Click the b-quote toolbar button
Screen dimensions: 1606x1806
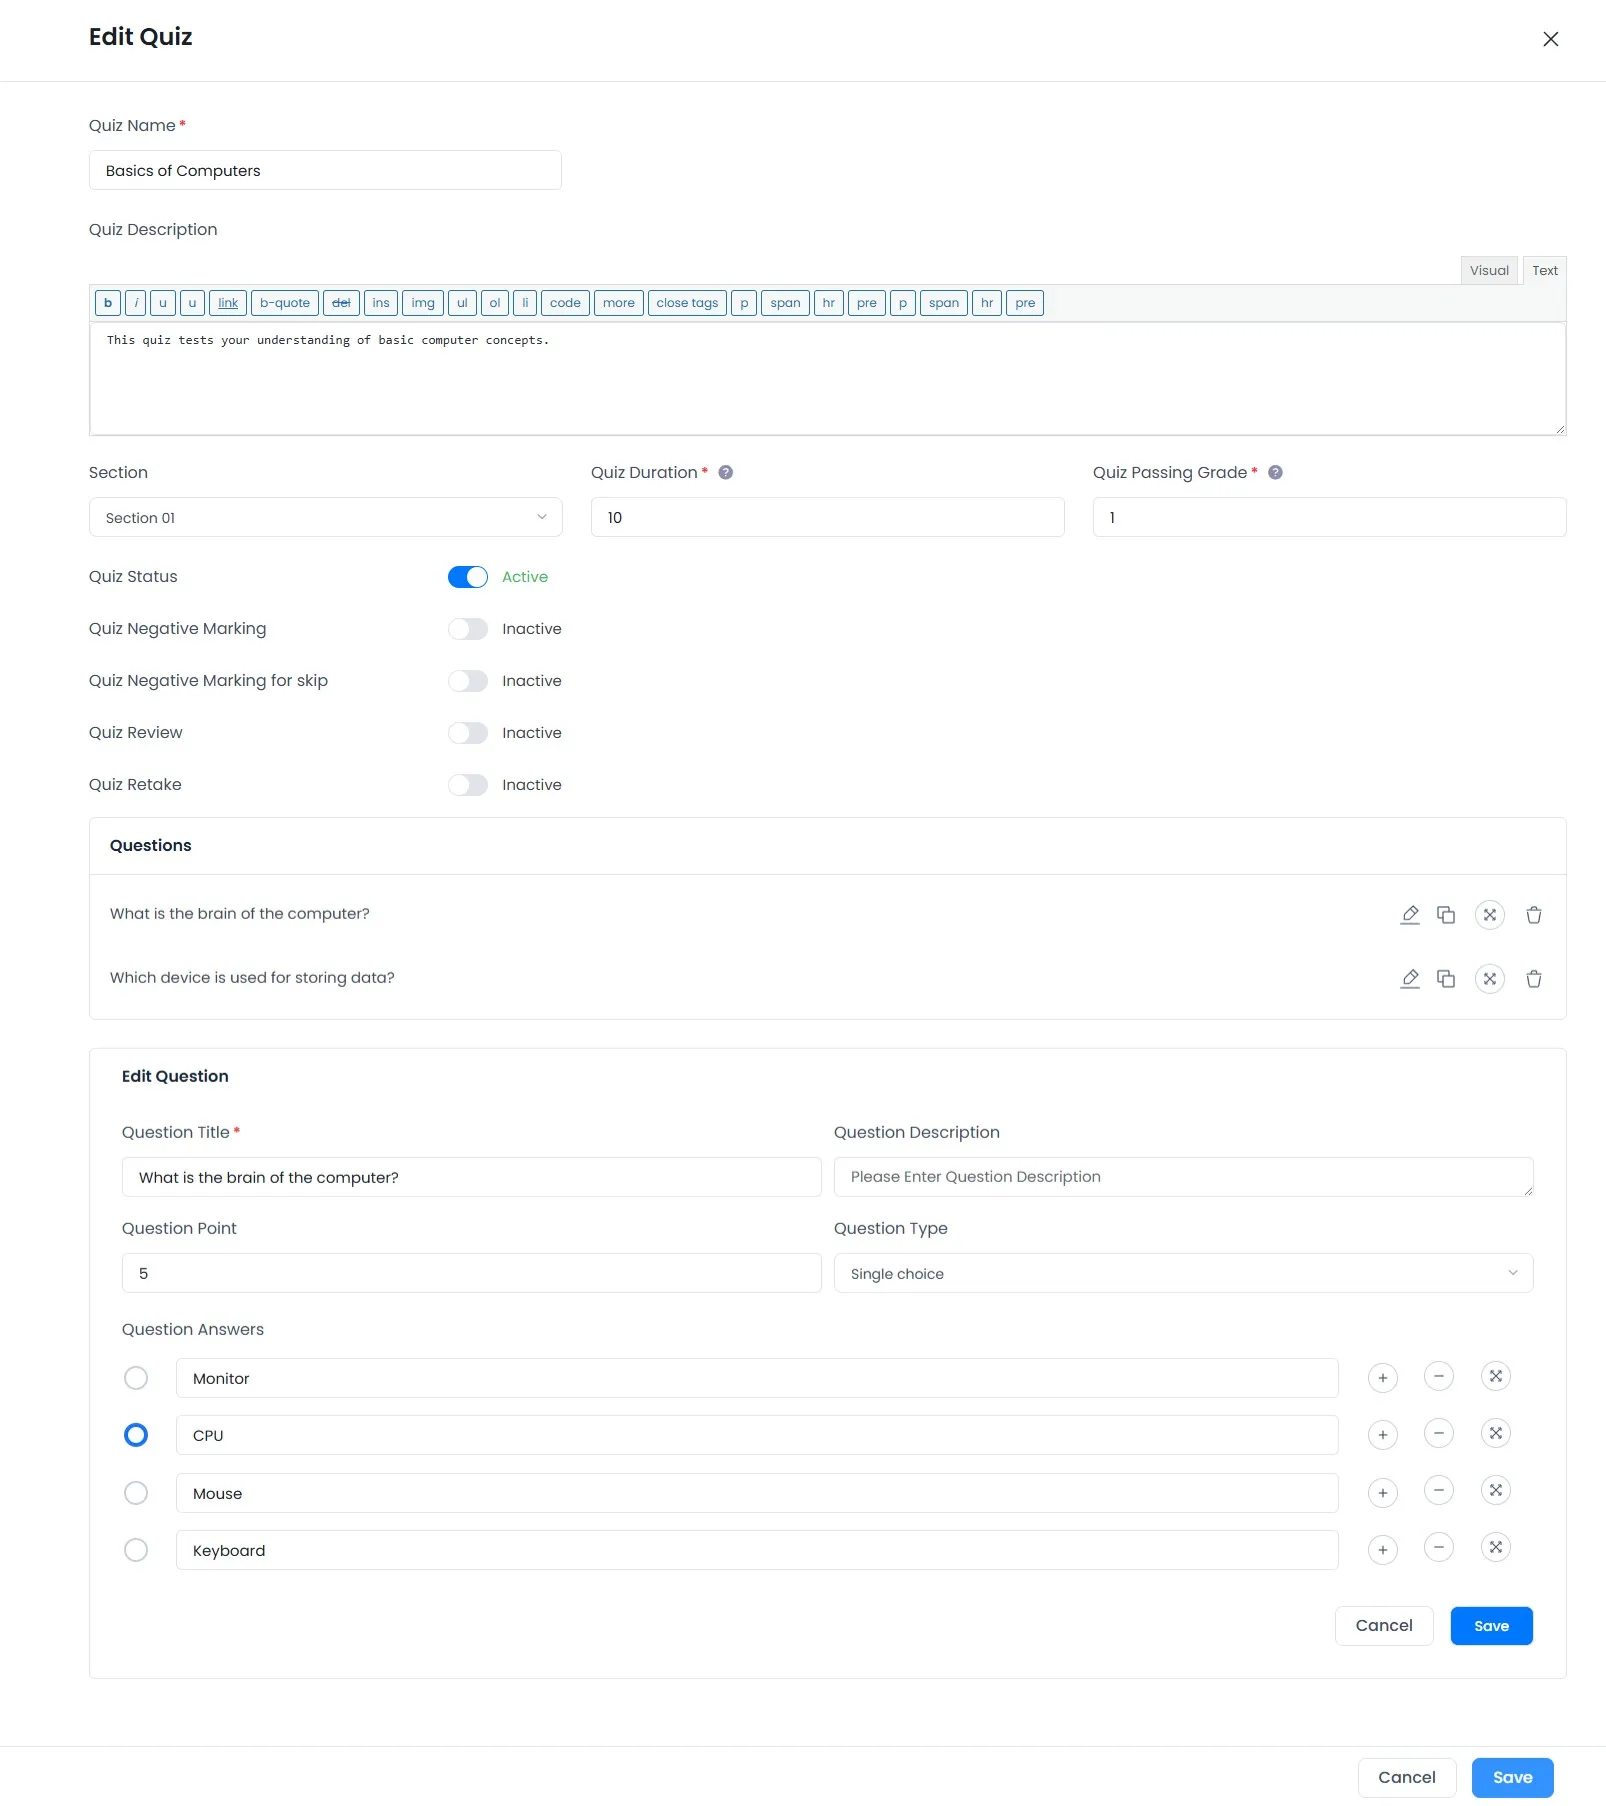point(285,303)
